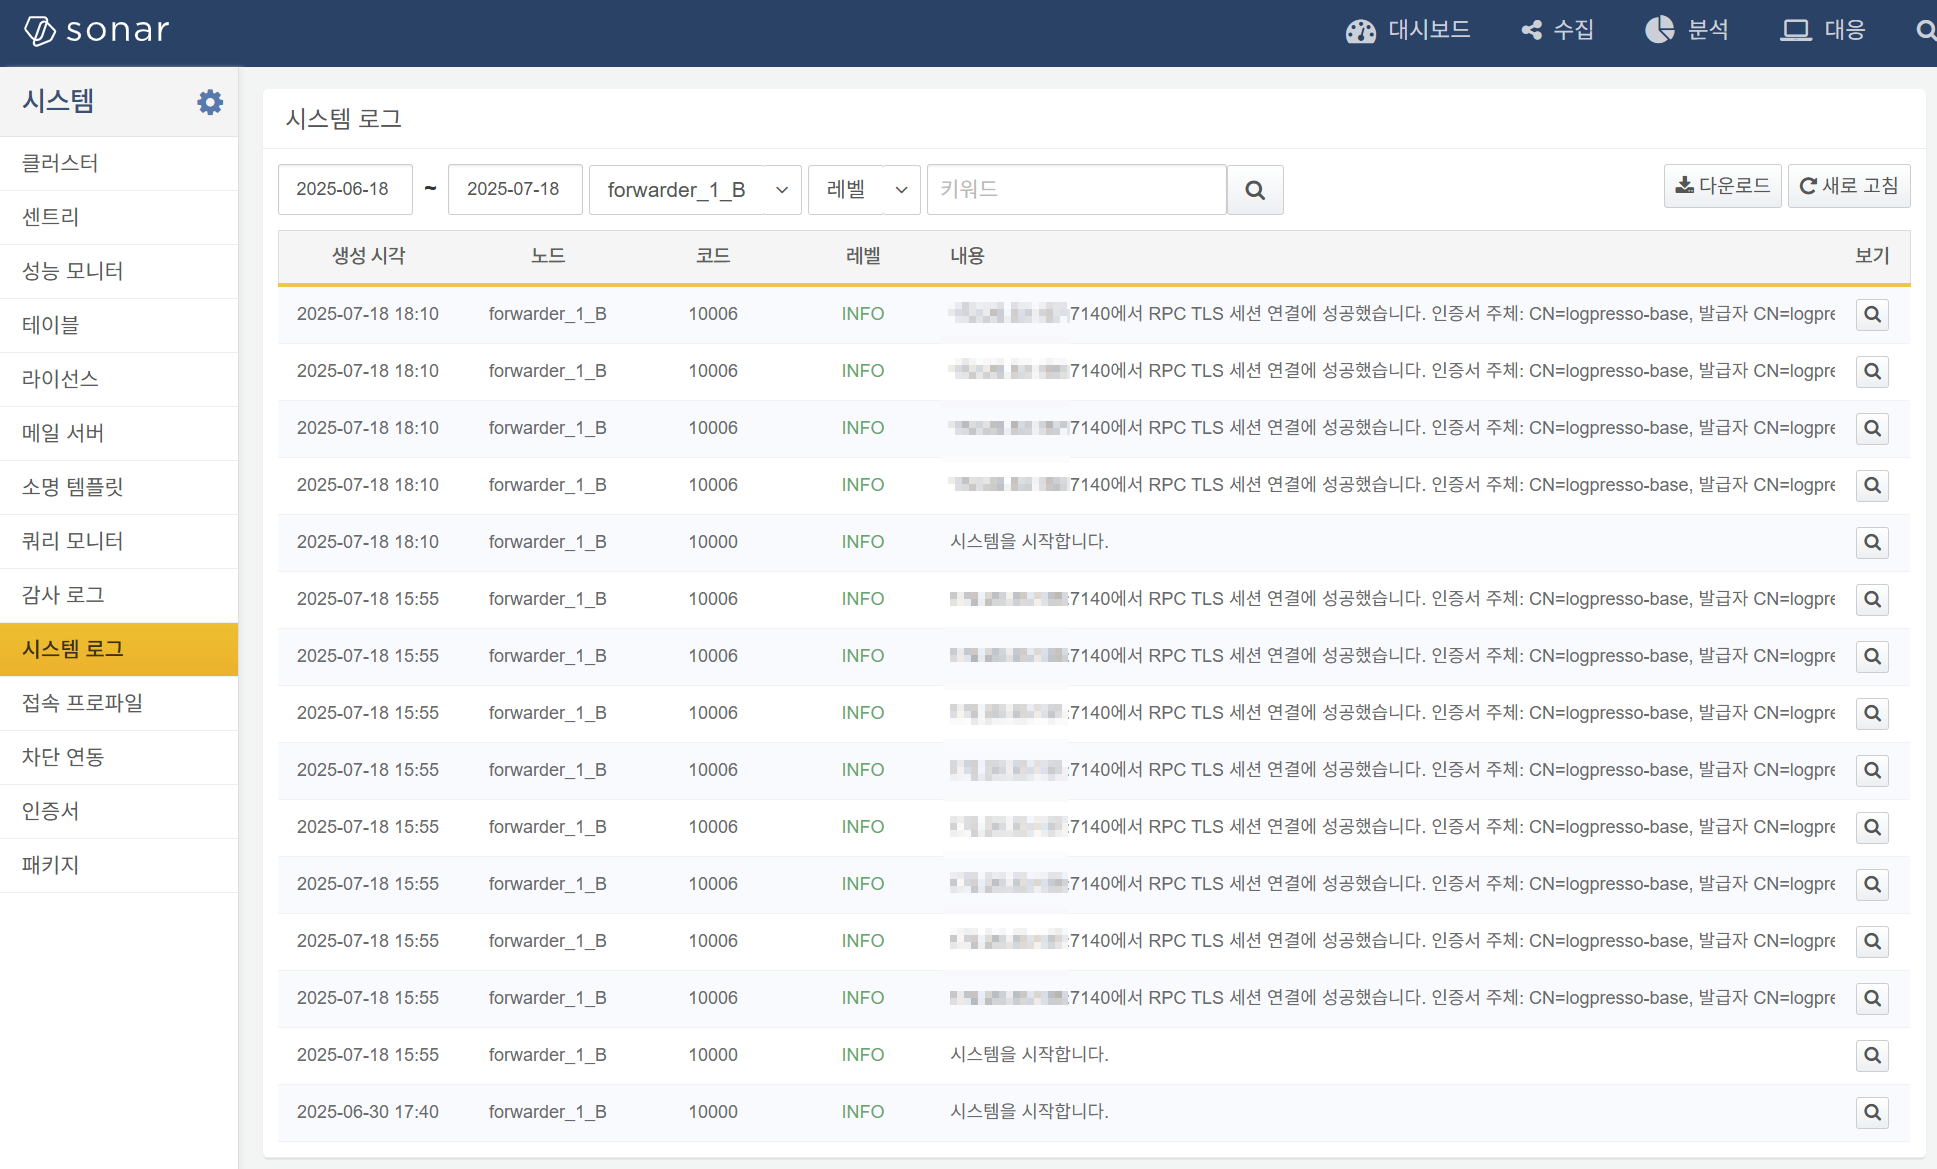Focus the 키워드 keyword input field
This screenshot has width=1937, height=1169.
[1076, 190]
